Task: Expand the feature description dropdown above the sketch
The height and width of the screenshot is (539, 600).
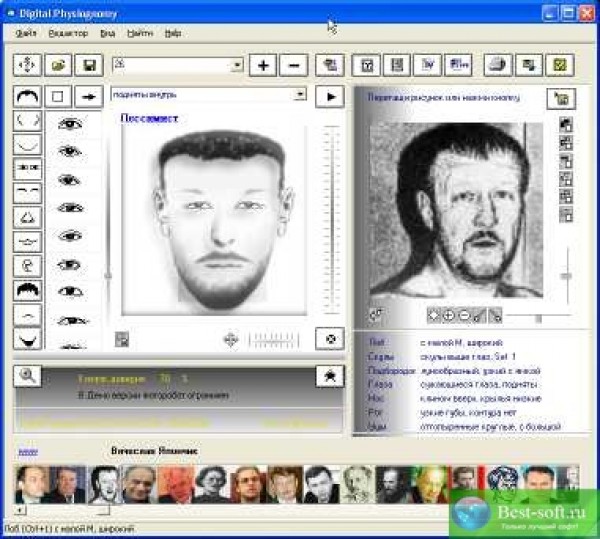Action: (x=299, y=95)
